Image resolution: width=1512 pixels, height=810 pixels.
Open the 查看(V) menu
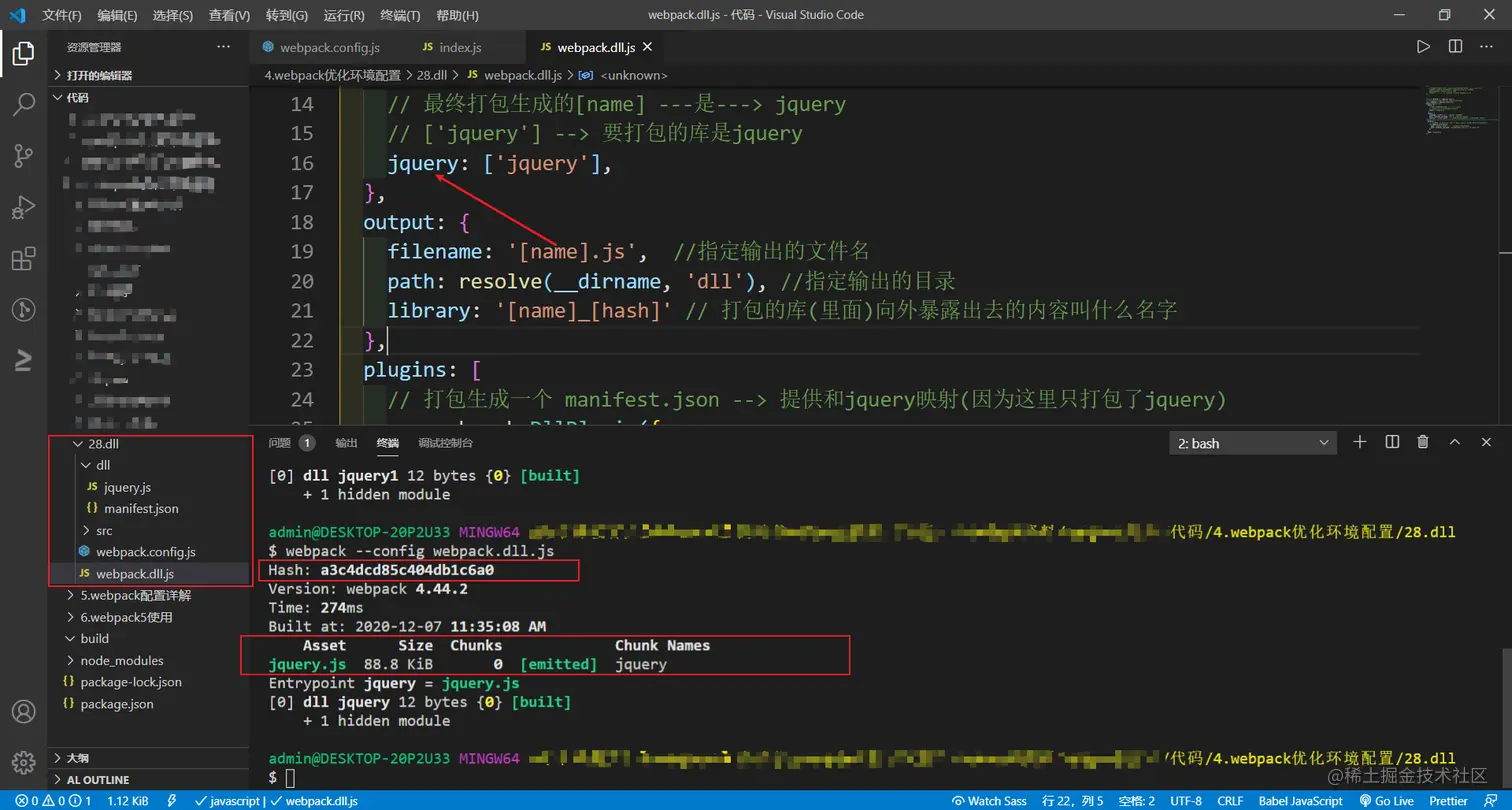[230, 15]
